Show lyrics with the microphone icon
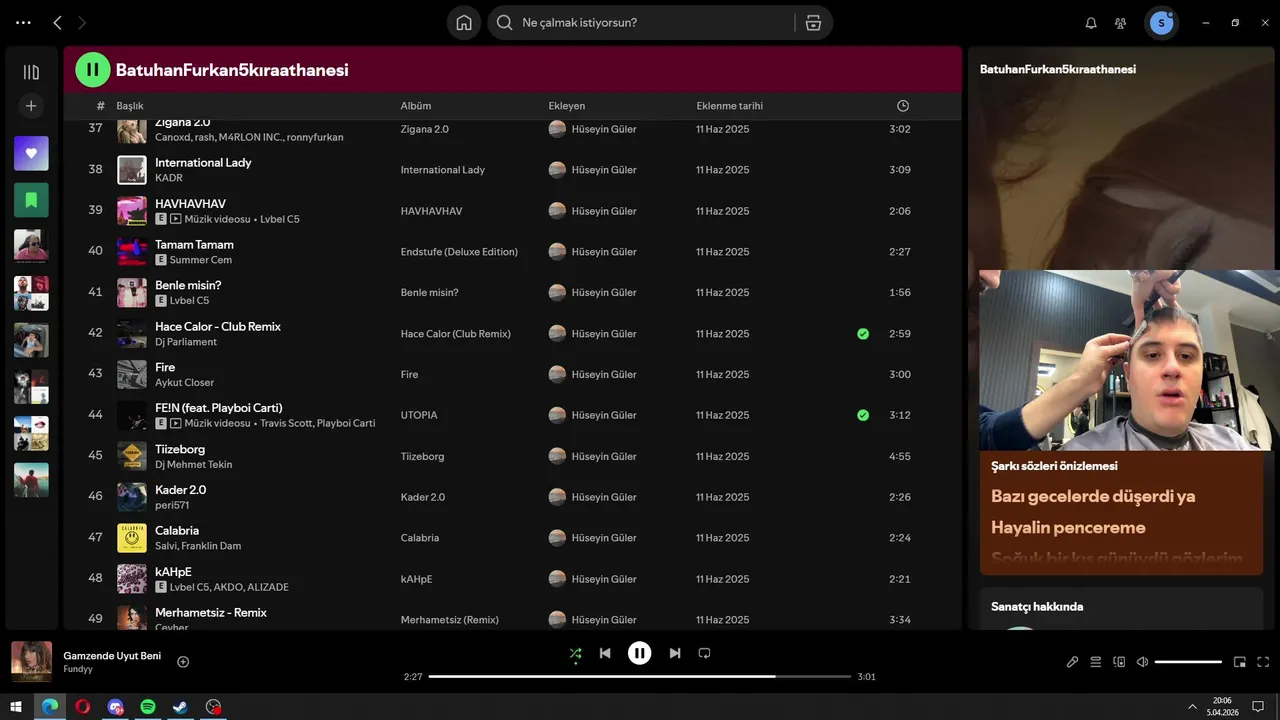1280x720 pixels. point(1072,662)
